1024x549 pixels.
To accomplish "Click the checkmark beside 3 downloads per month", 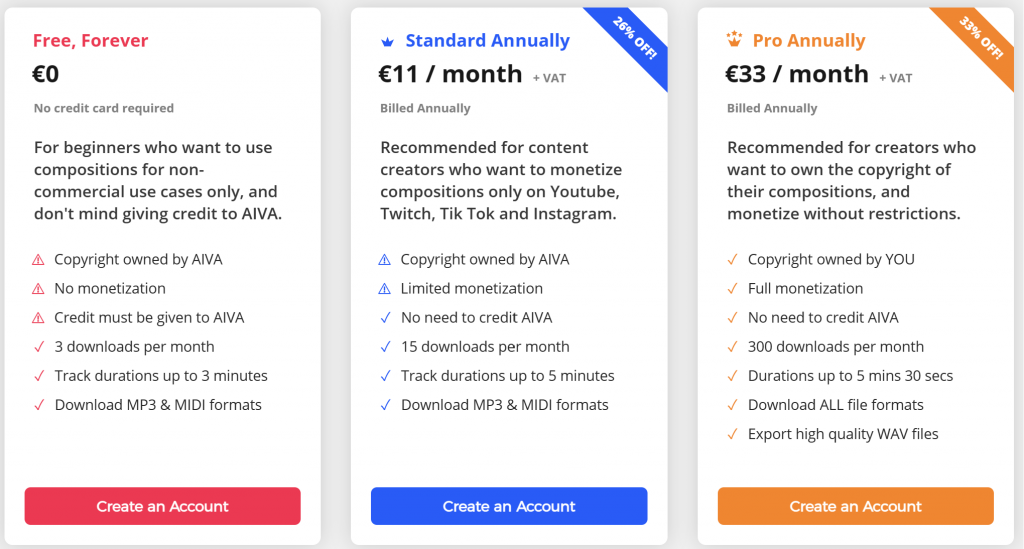I will 39,347.
